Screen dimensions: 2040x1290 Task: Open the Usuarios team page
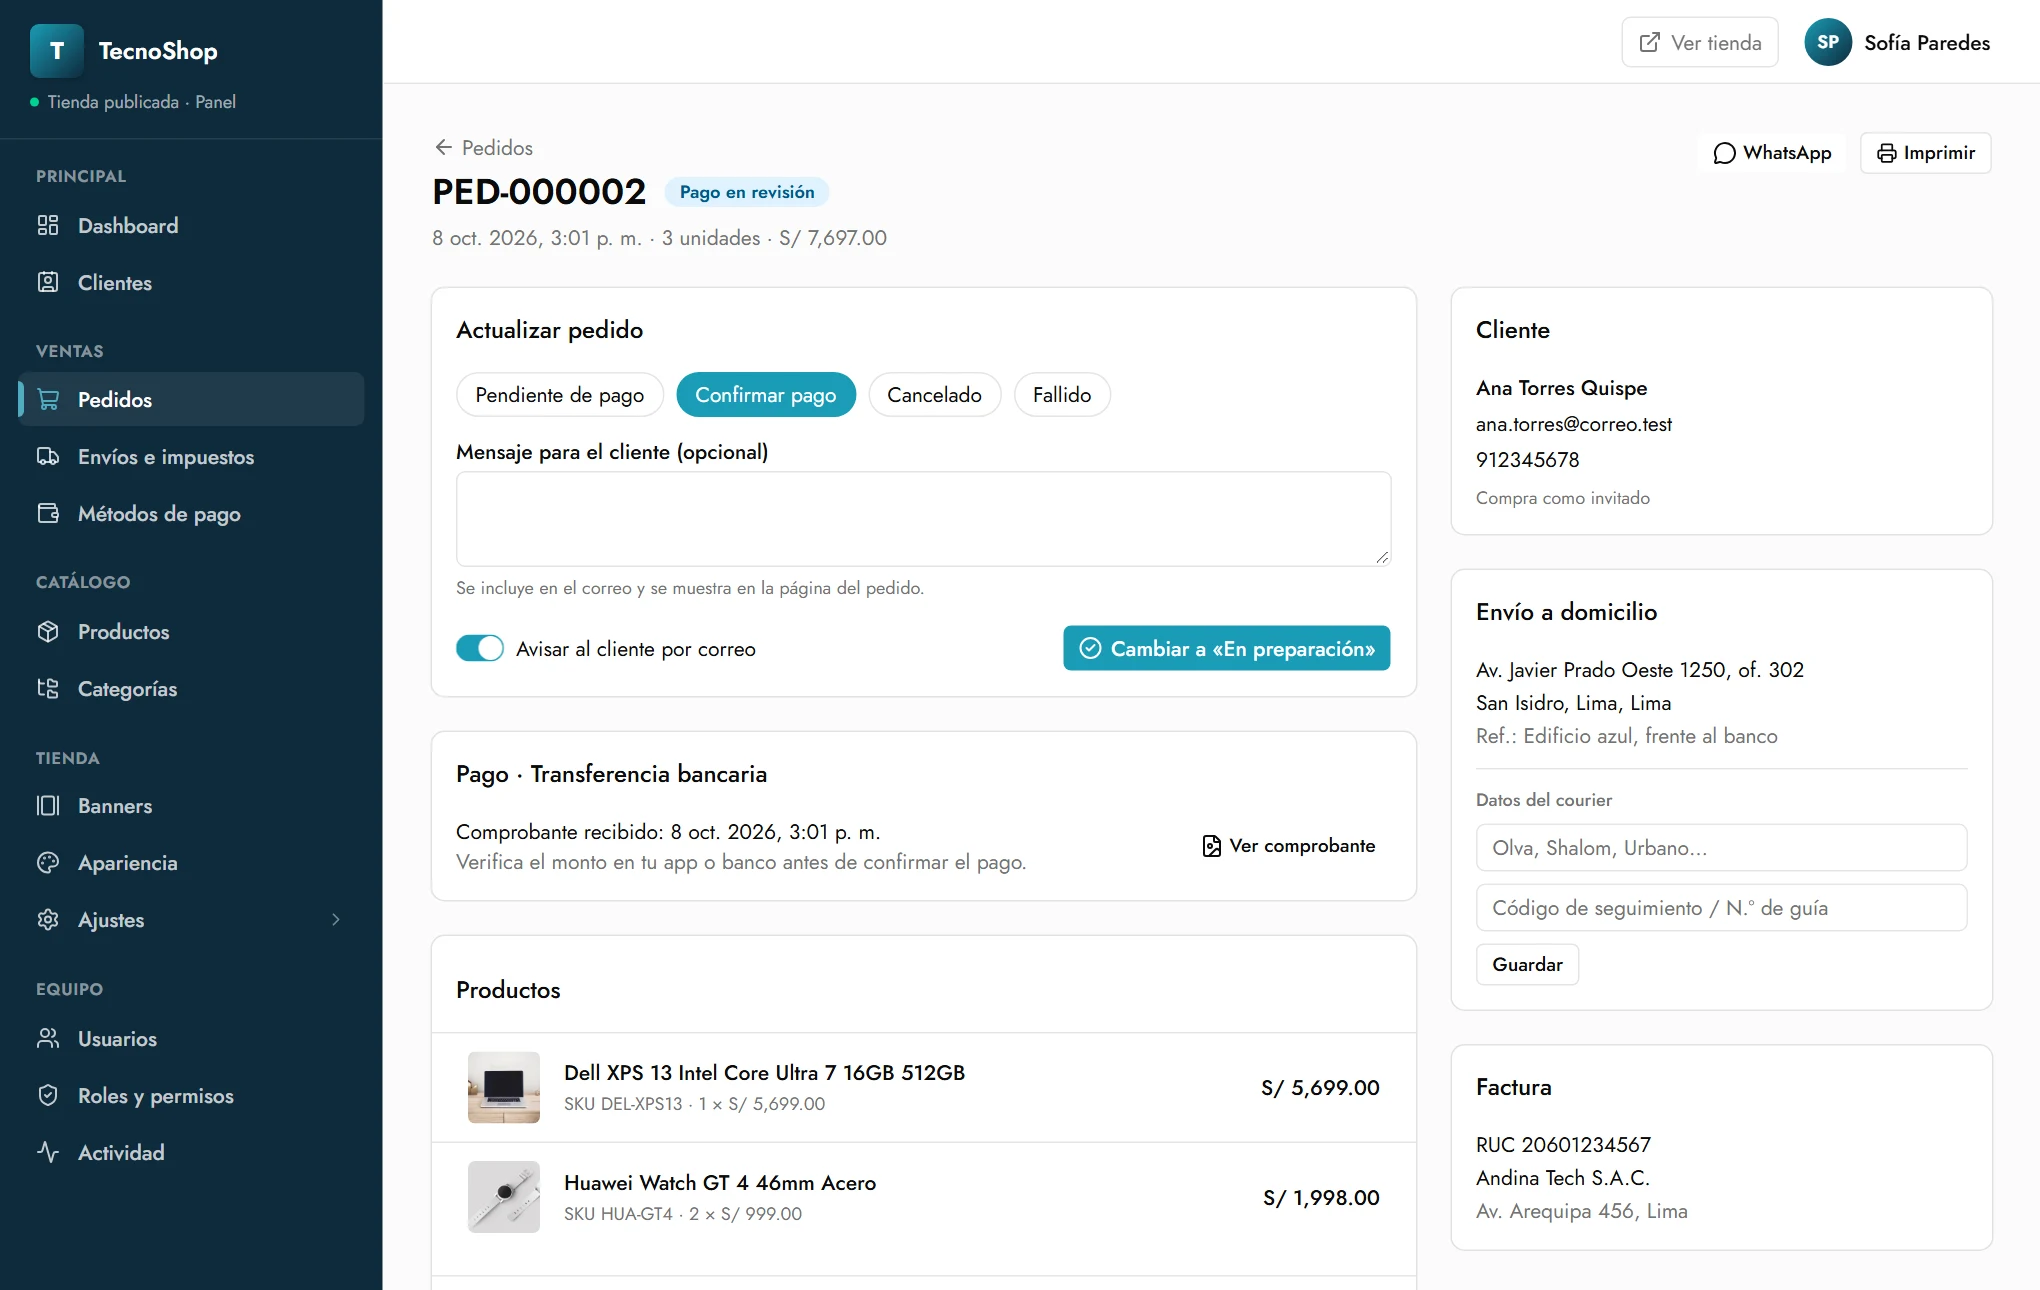(191, 1039)
